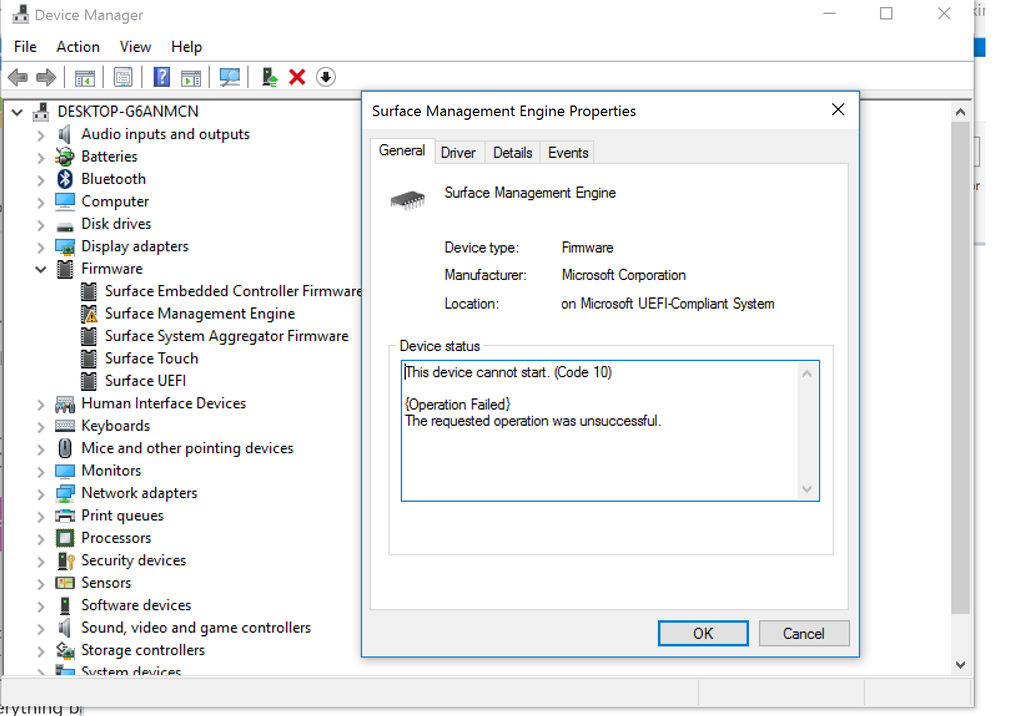
Task: Click the Scan for hardware changes monitor icon
Action: pos(229,77)
